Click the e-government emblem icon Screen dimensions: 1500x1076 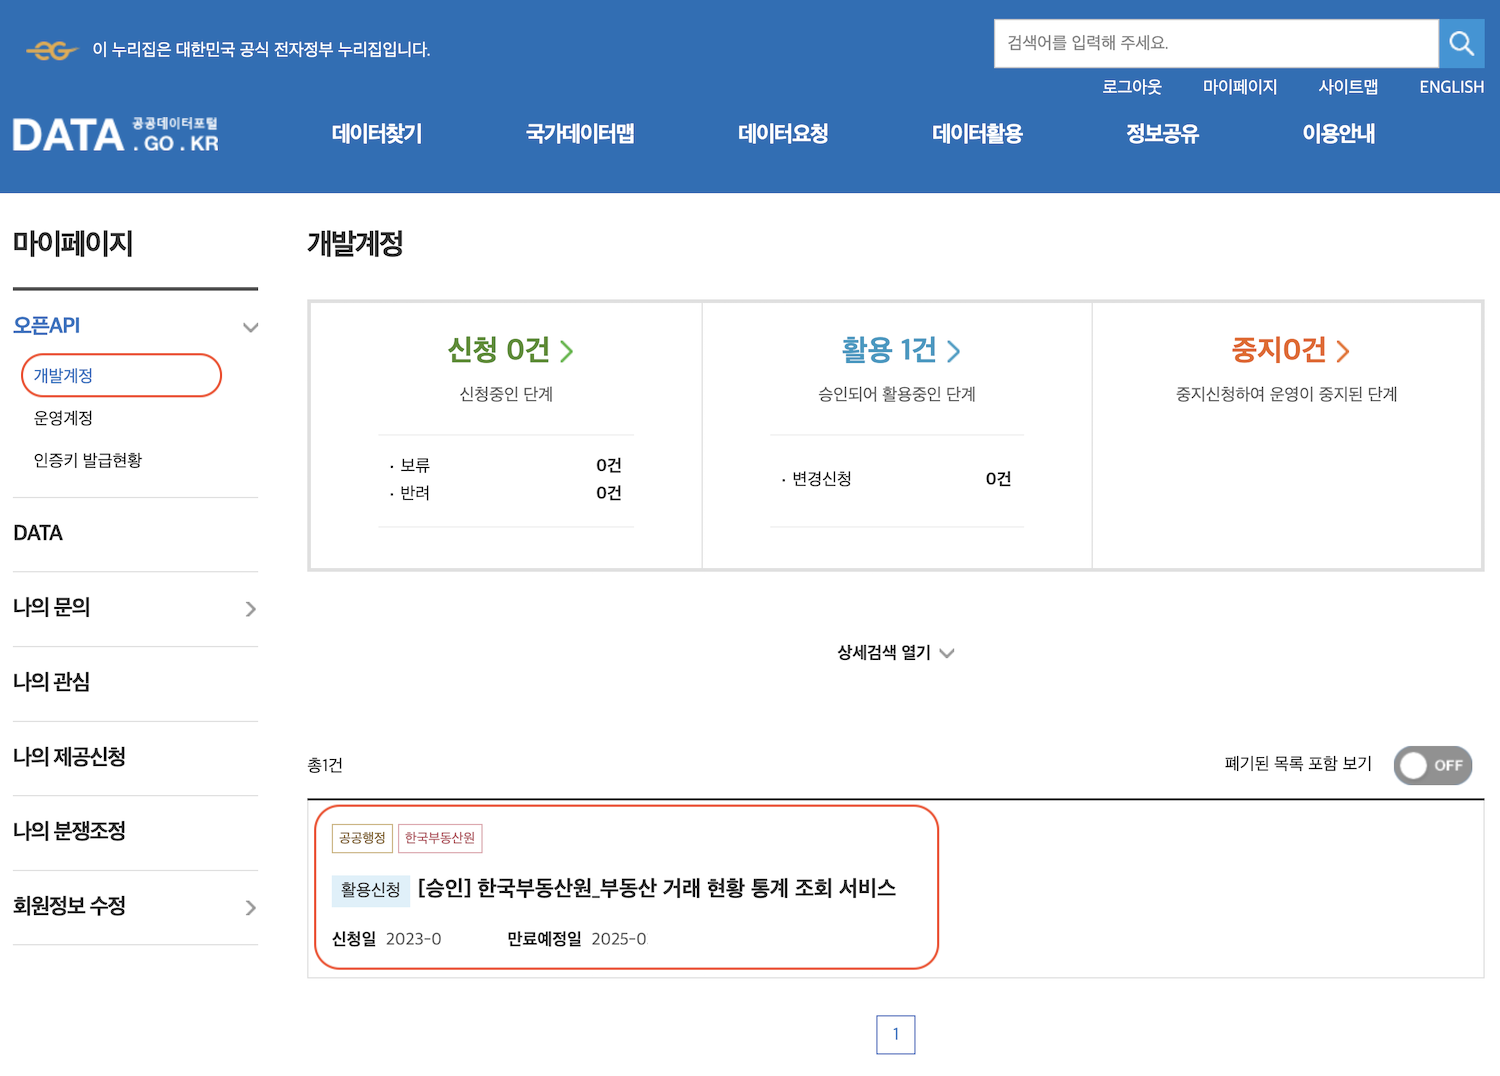[x=52, y=50]
